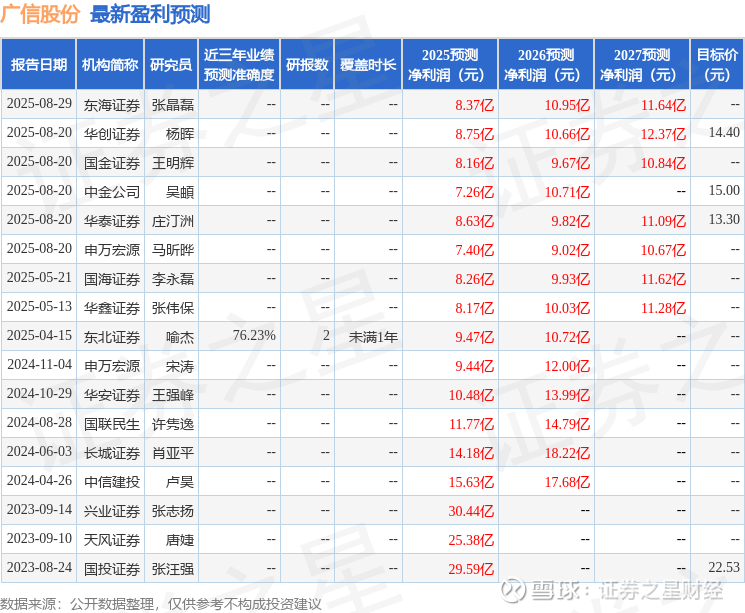Click researcher 李永磊
Viewport: 745px width, 613px height.
(172, 279)
